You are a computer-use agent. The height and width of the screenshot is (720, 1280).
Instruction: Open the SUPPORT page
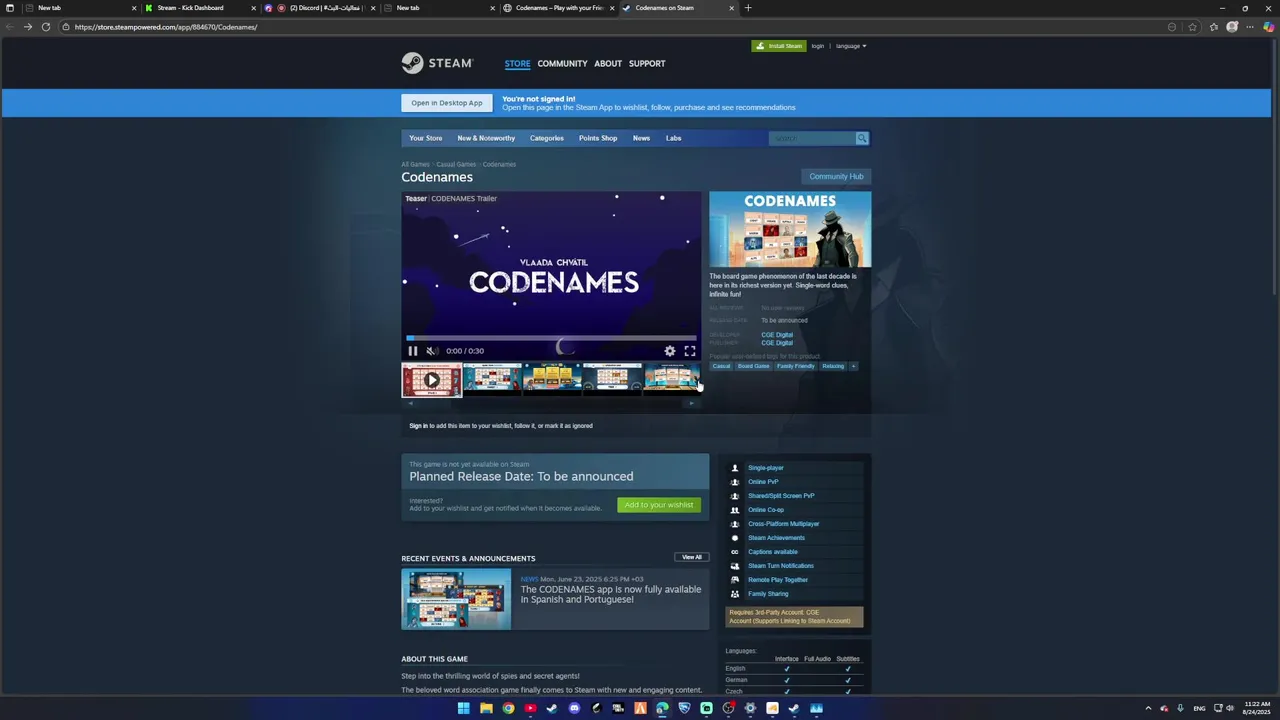647,64
